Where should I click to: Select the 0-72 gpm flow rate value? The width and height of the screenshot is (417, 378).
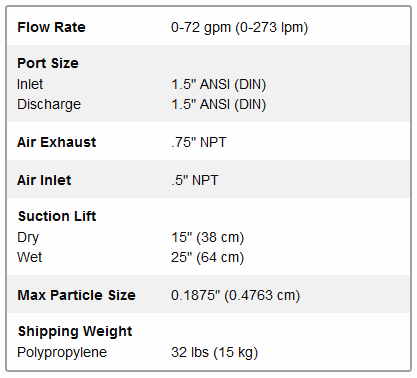239,27
